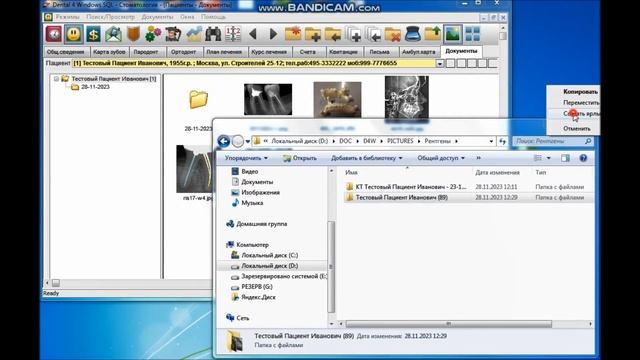The height and width of the screenshot is (360, 640).
Task: Open the chart statistics toolbar icon
Action: click(x=193, y=34)
